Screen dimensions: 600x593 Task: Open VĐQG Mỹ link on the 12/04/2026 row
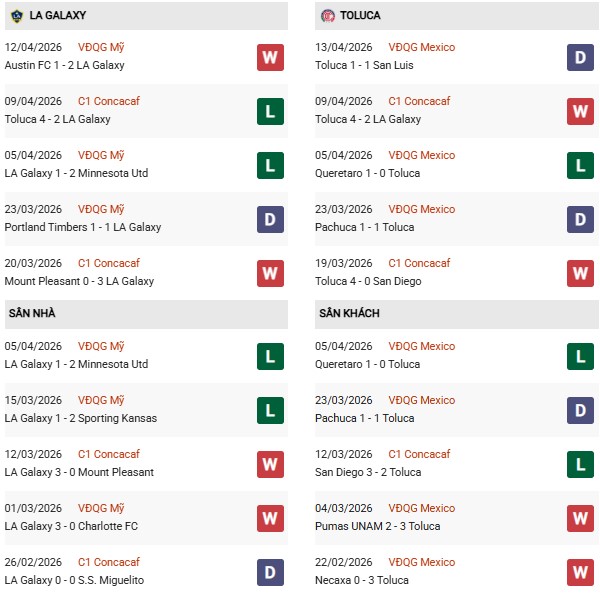pyautogui.click(x=102, y=47)
